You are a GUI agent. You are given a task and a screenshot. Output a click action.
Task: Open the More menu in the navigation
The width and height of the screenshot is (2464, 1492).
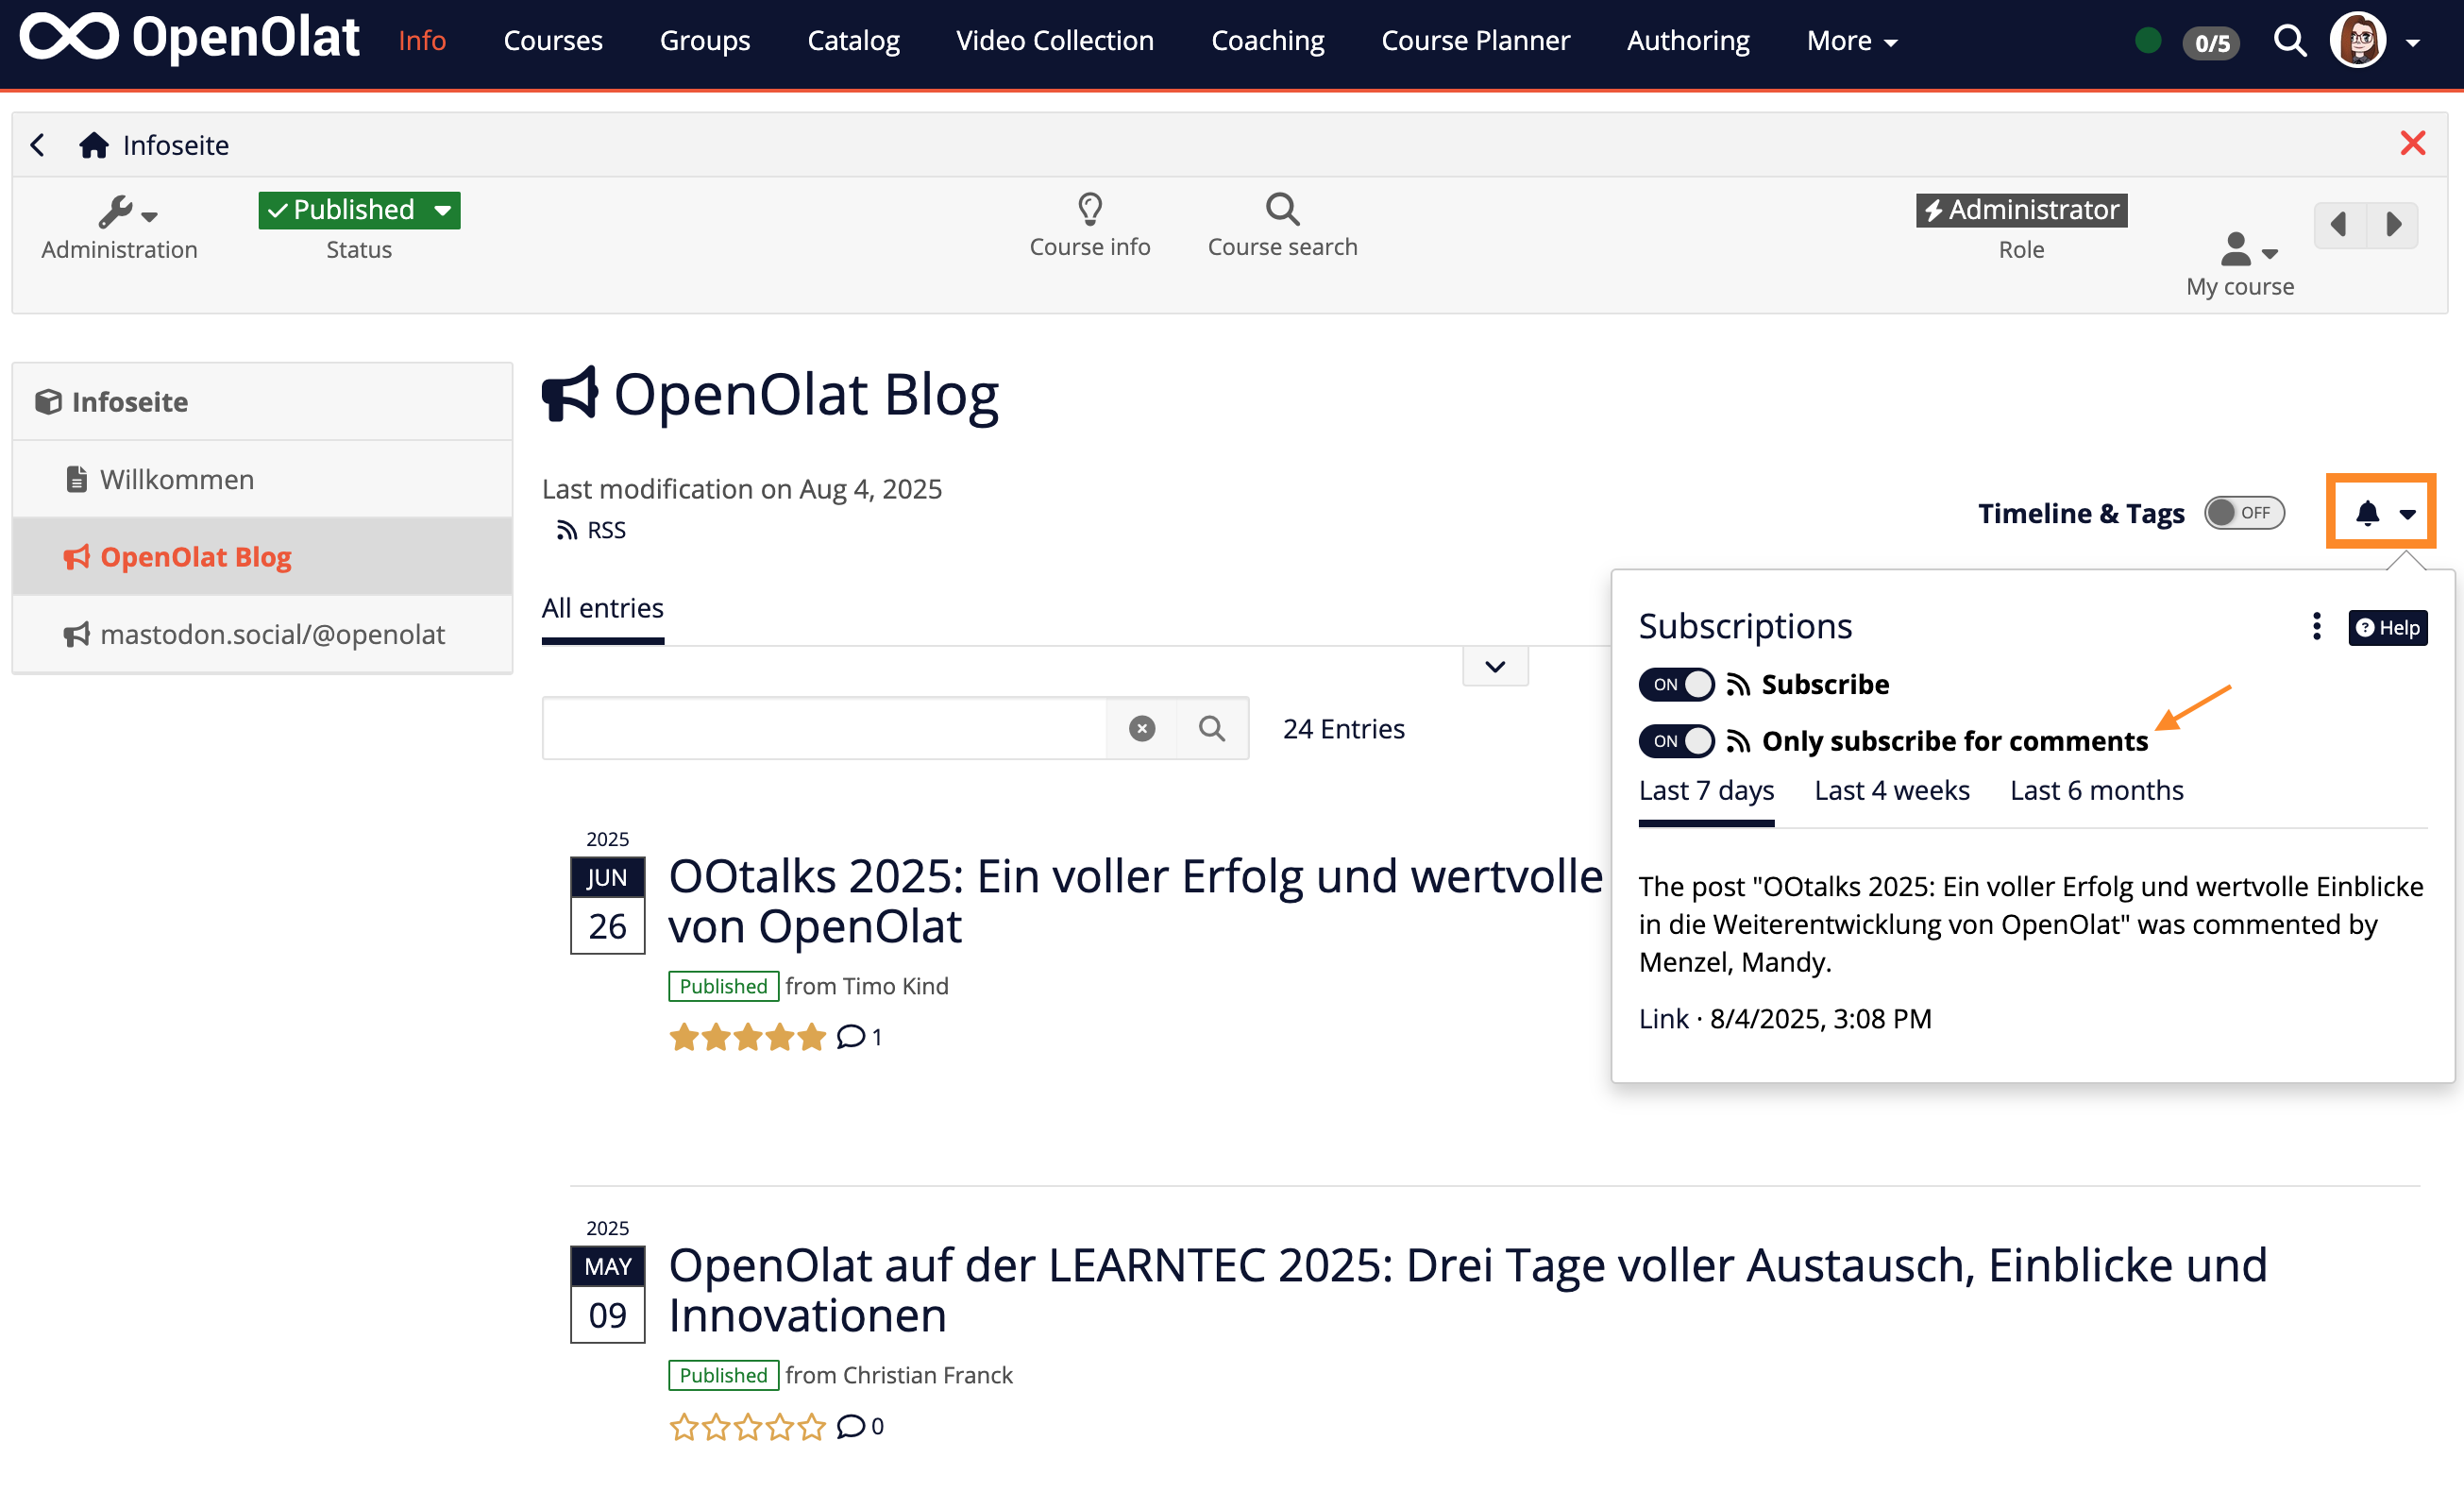point(1851,40)
